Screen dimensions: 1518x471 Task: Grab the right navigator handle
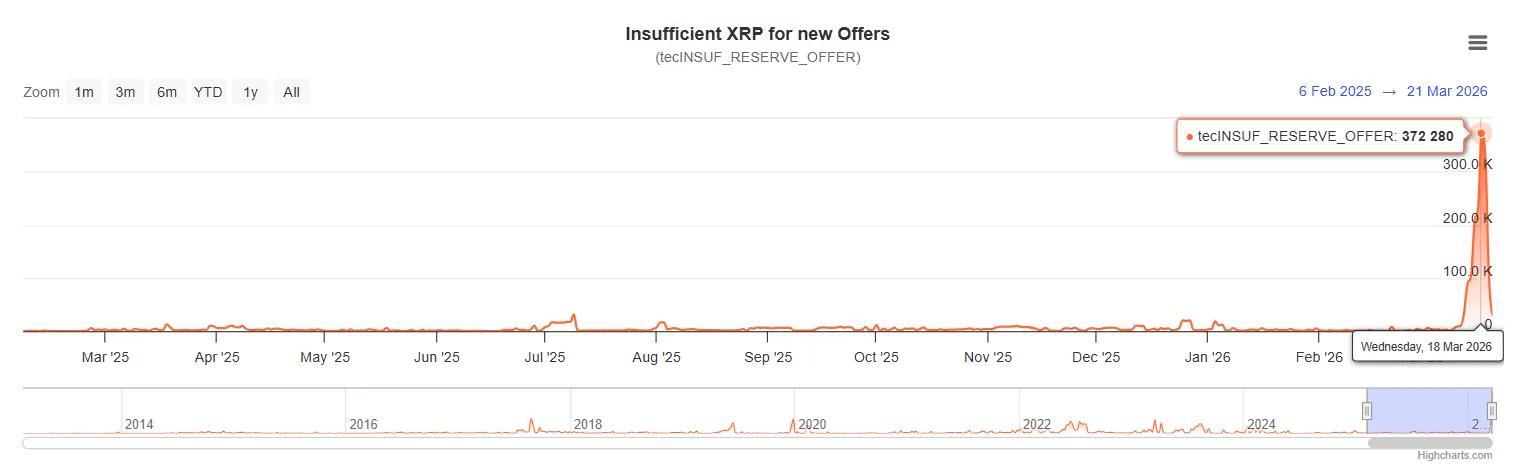coord(1491,411)
